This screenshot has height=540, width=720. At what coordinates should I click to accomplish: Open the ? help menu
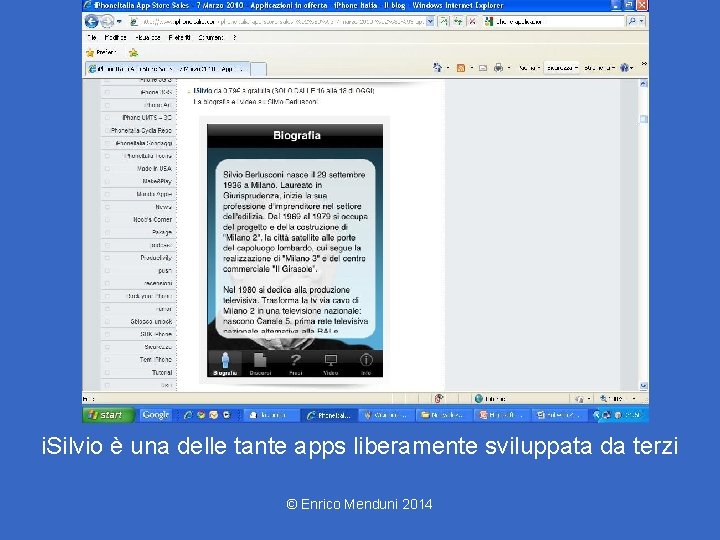234,38
